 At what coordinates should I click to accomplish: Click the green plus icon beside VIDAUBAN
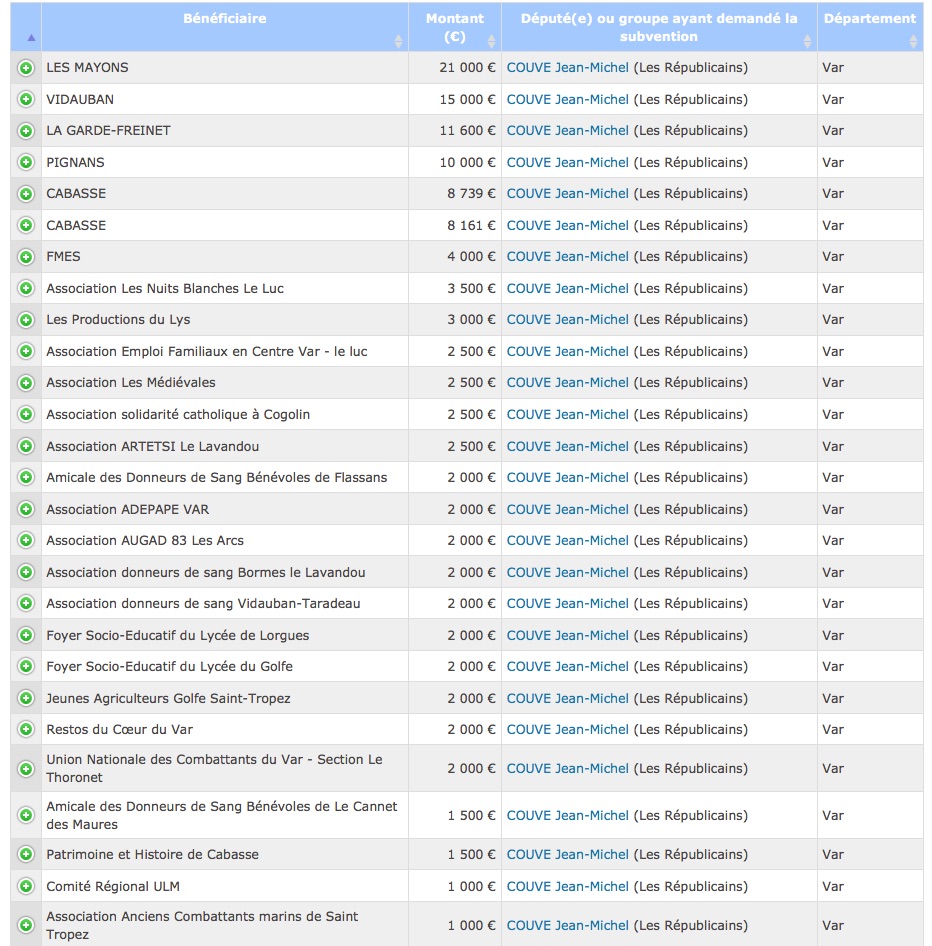click(26, 100)
